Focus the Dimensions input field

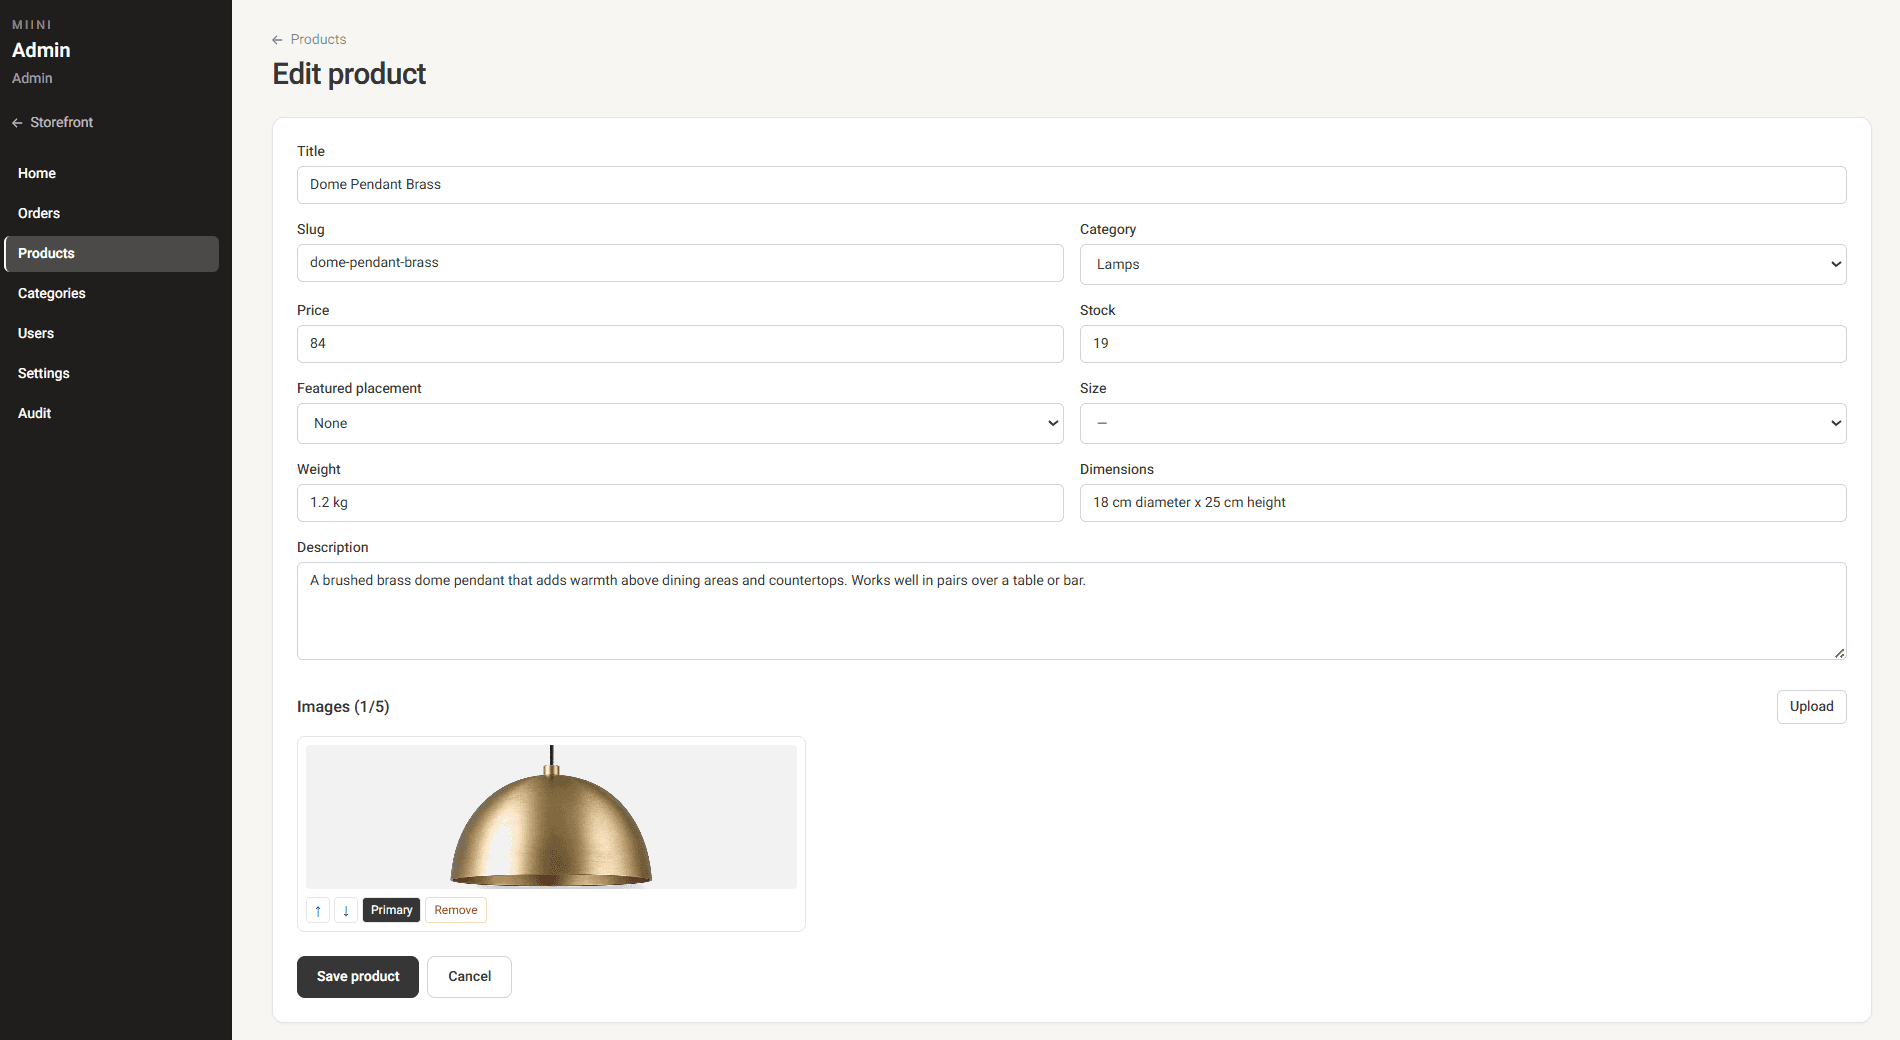[x=1463, y=503]
